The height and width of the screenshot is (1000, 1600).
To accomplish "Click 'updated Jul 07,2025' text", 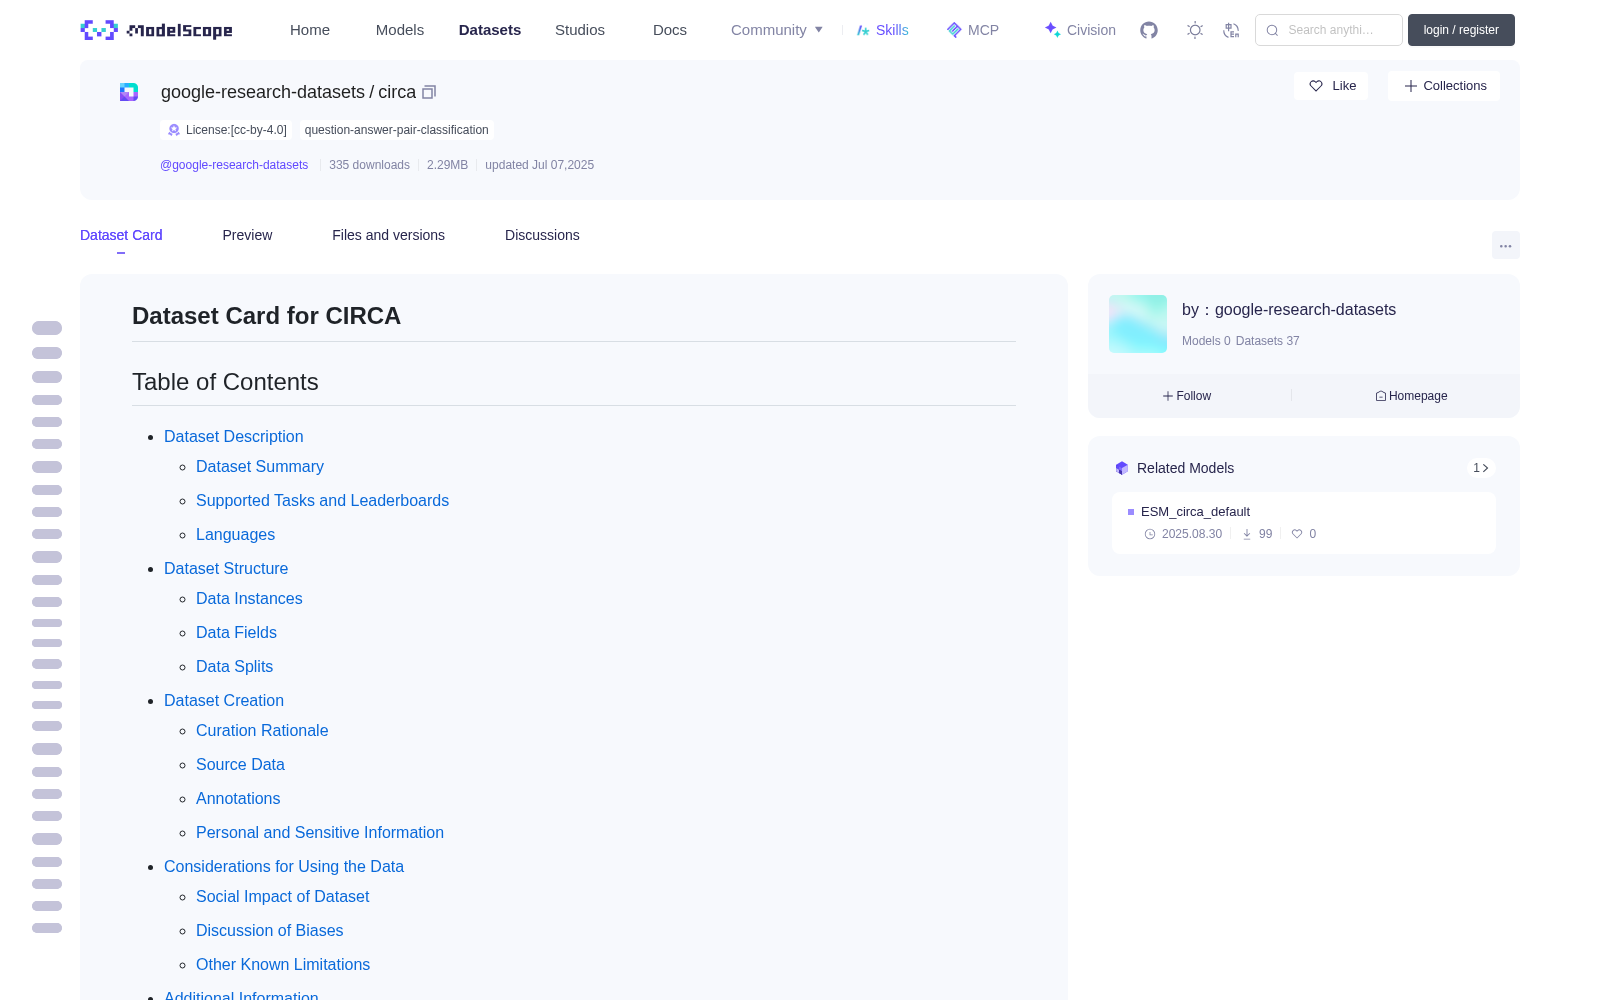I will point(539,165).
